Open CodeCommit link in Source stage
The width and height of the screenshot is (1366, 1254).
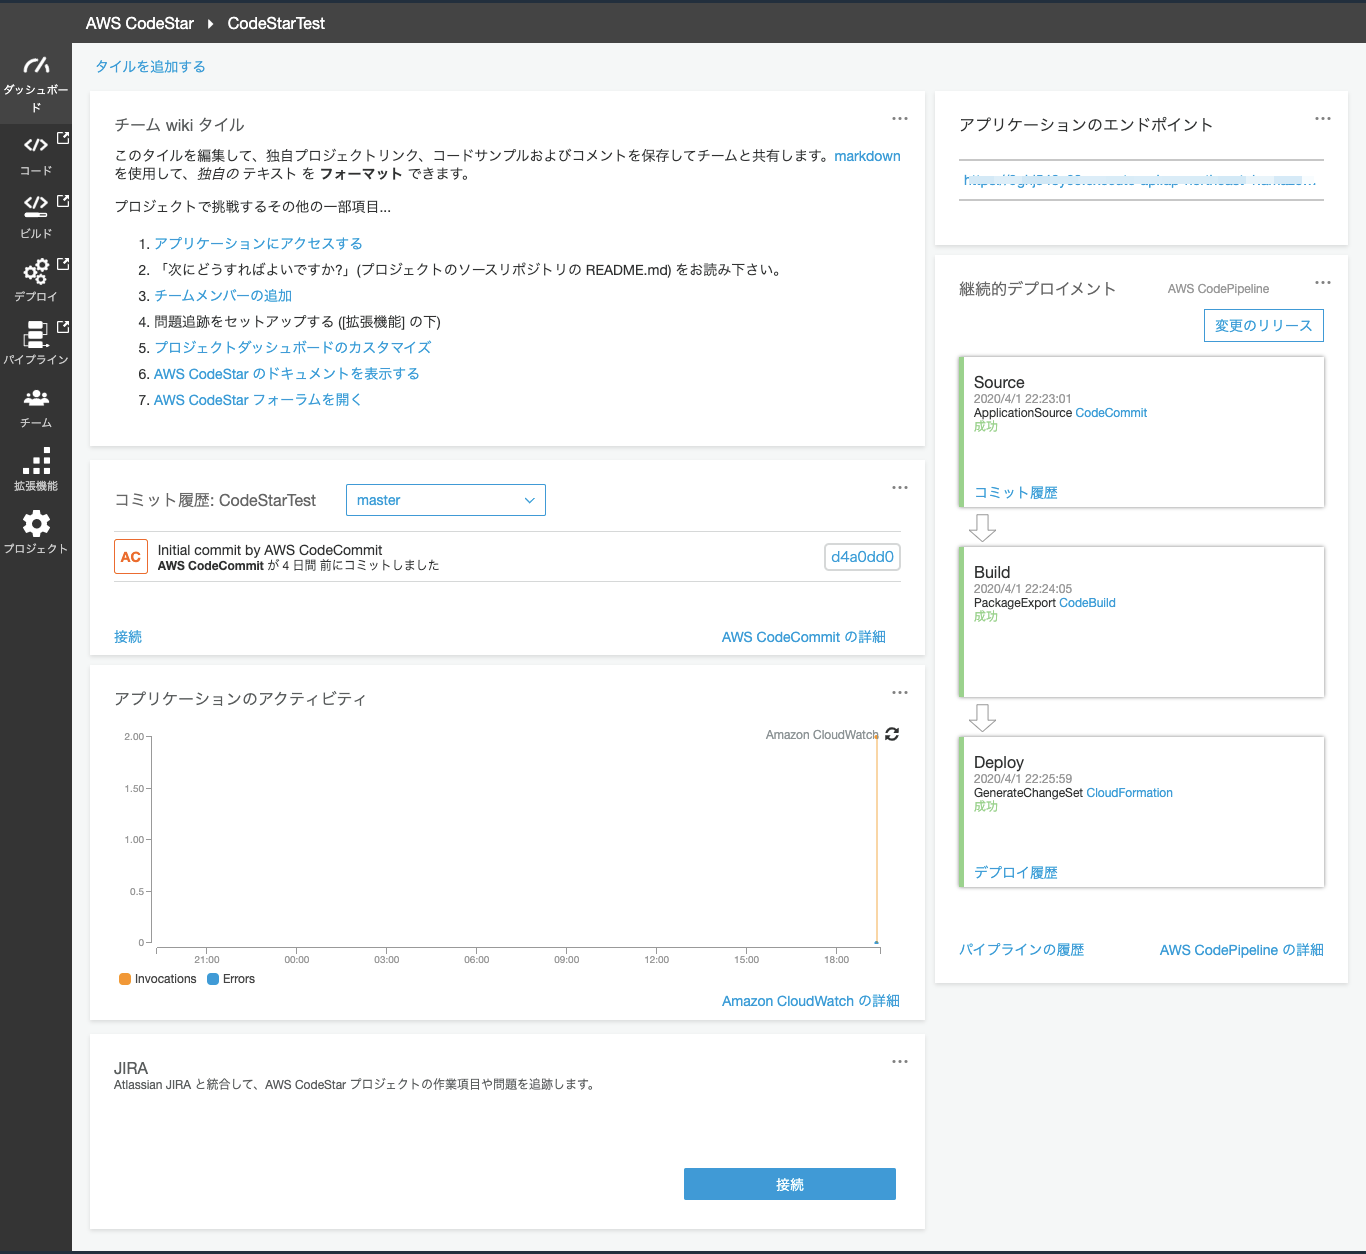click(1111, 412)
